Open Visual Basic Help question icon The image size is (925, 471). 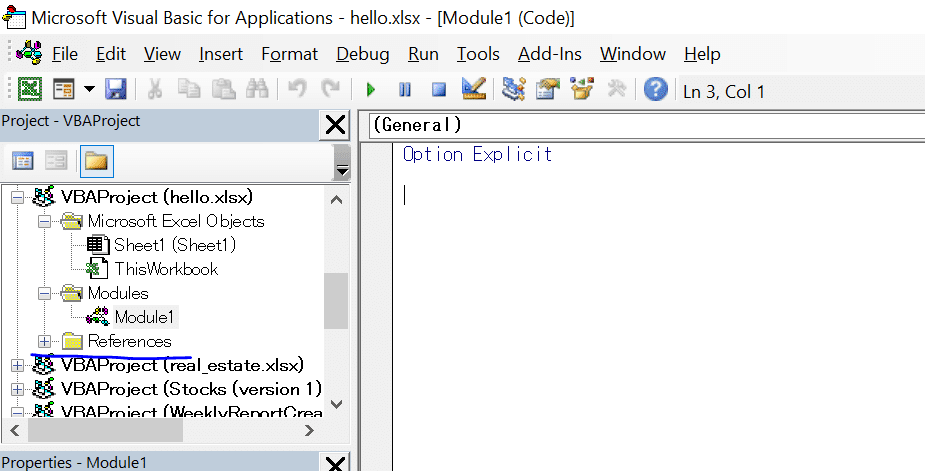click(655, 90)
